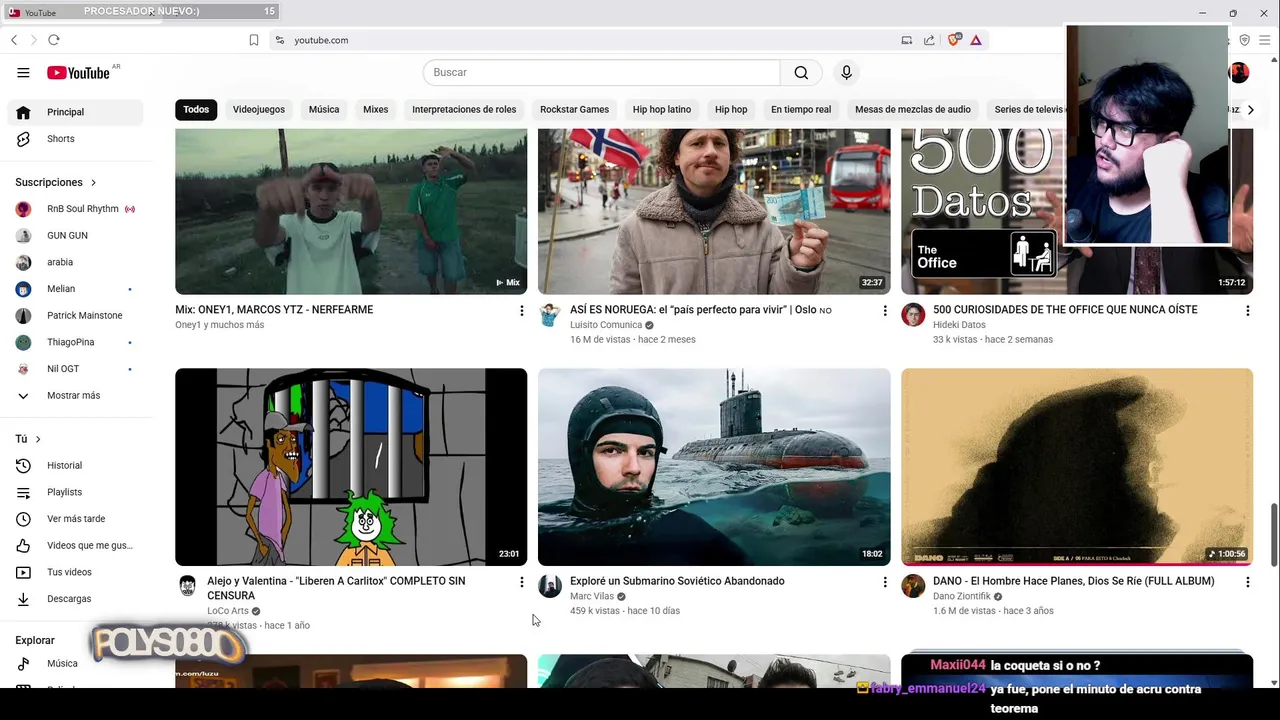This screenshot has width=1280, height=720.
Task: Play the Alejo y Valentina thumbnail
Action: tap(351, 467)
